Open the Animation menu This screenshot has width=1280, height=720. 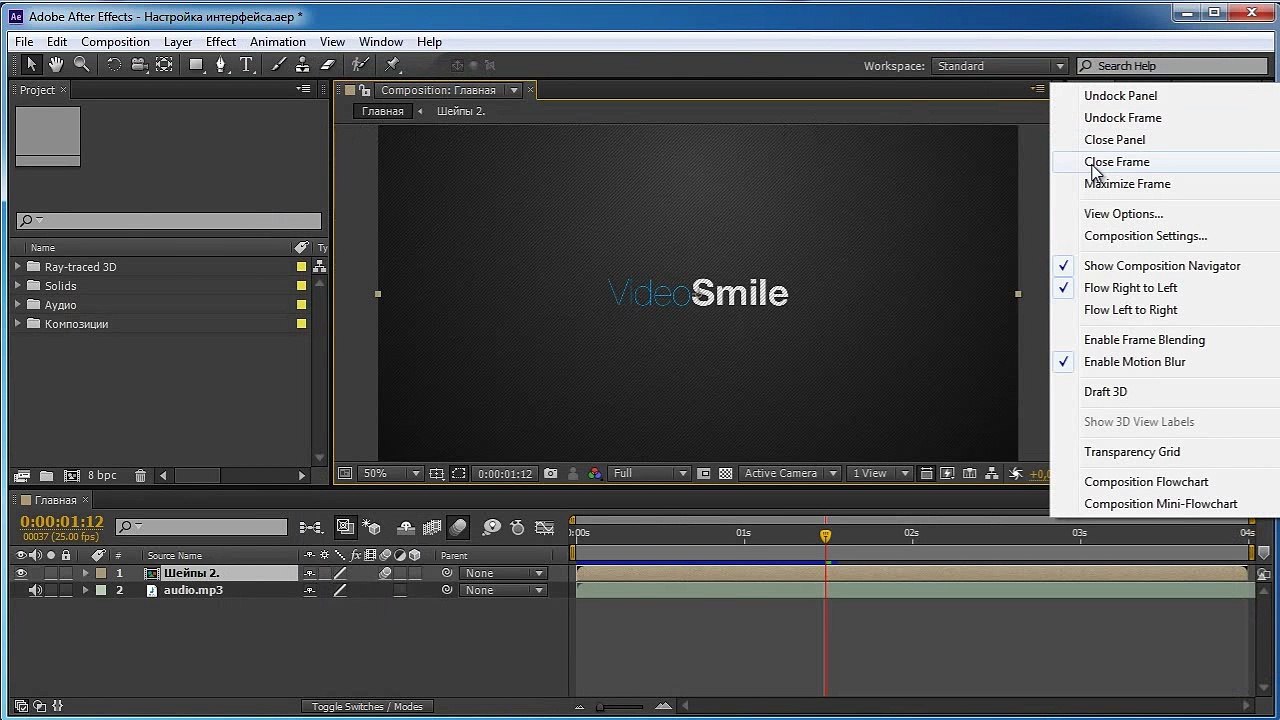(278, 42)
